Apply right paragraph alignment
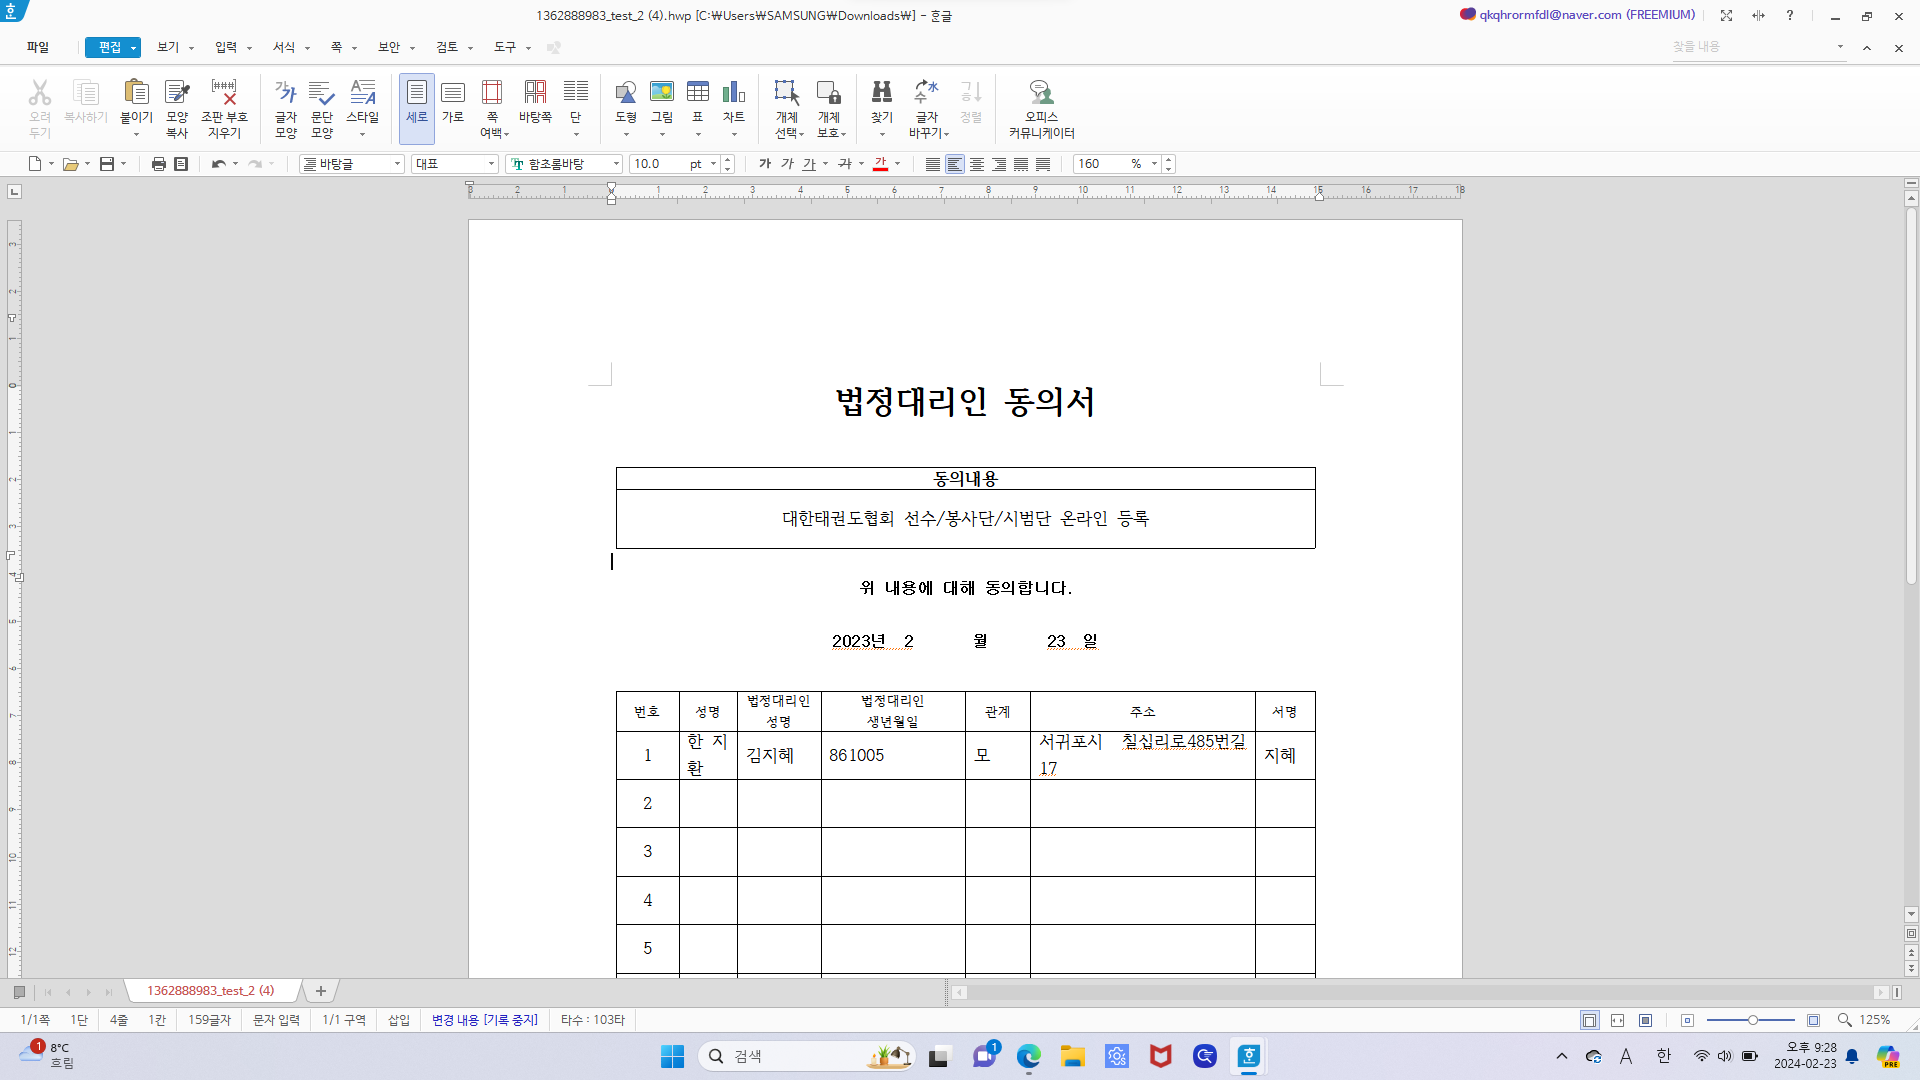 [999, 164]
